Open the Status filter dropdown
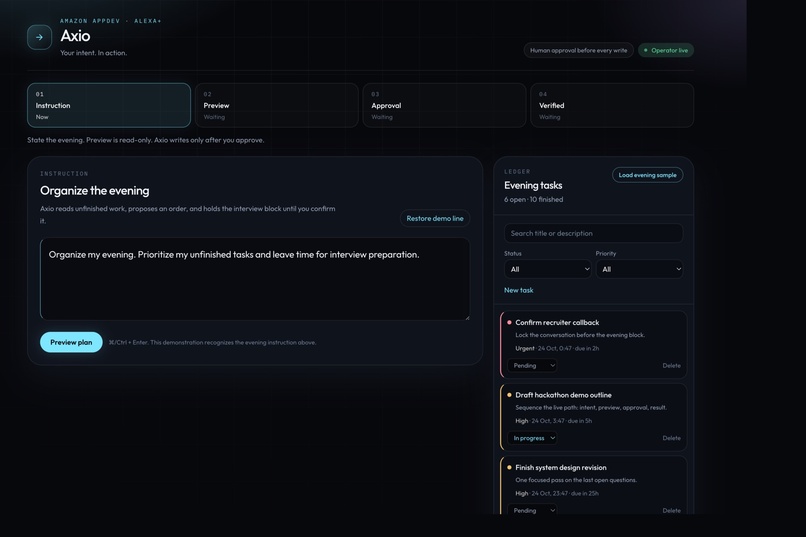806x537 pixels. 547,269
